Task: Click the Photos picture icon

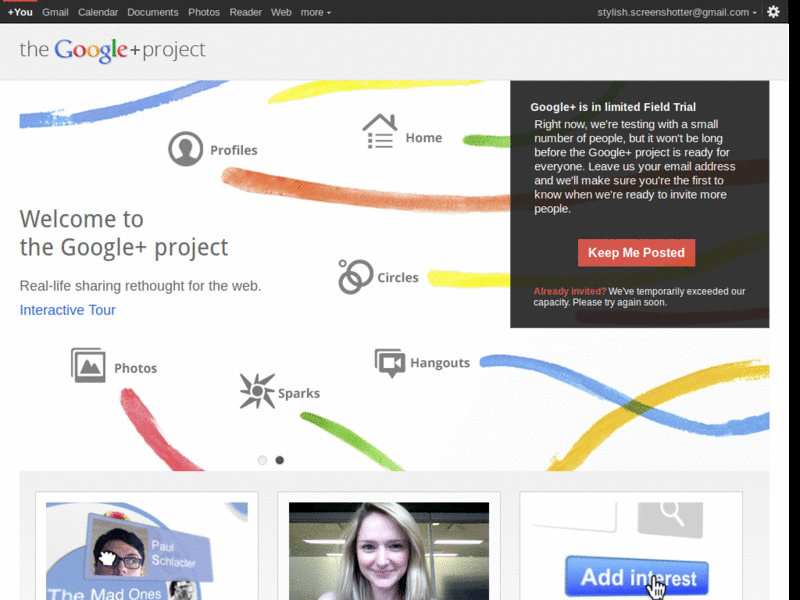Action: click(88, 365)
